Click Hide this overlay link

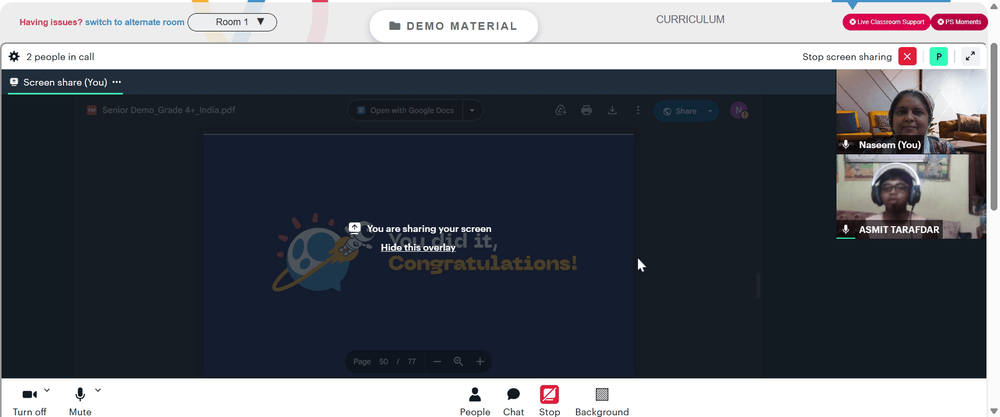pos(418,247)
